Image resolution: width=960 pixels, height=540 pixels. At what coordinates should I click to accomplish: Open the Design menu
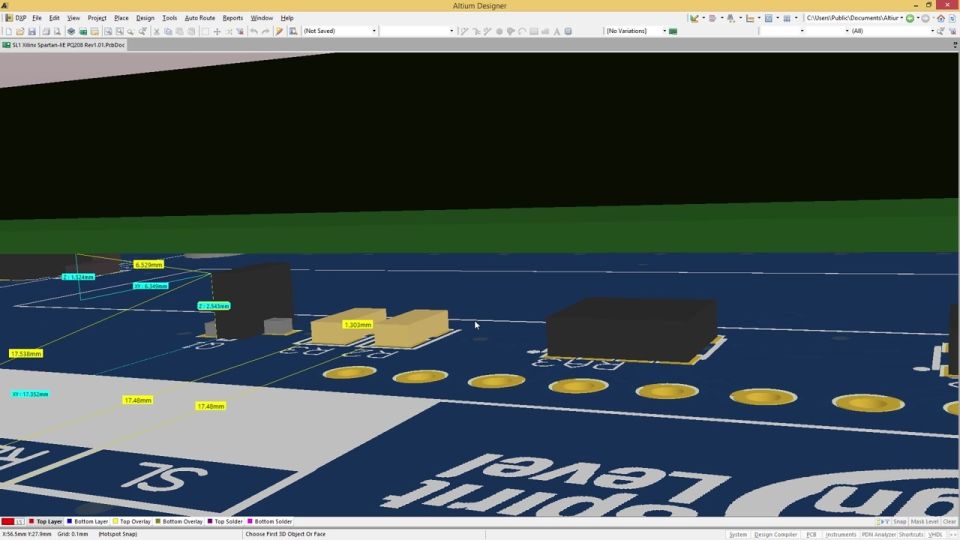coord(145,18)
